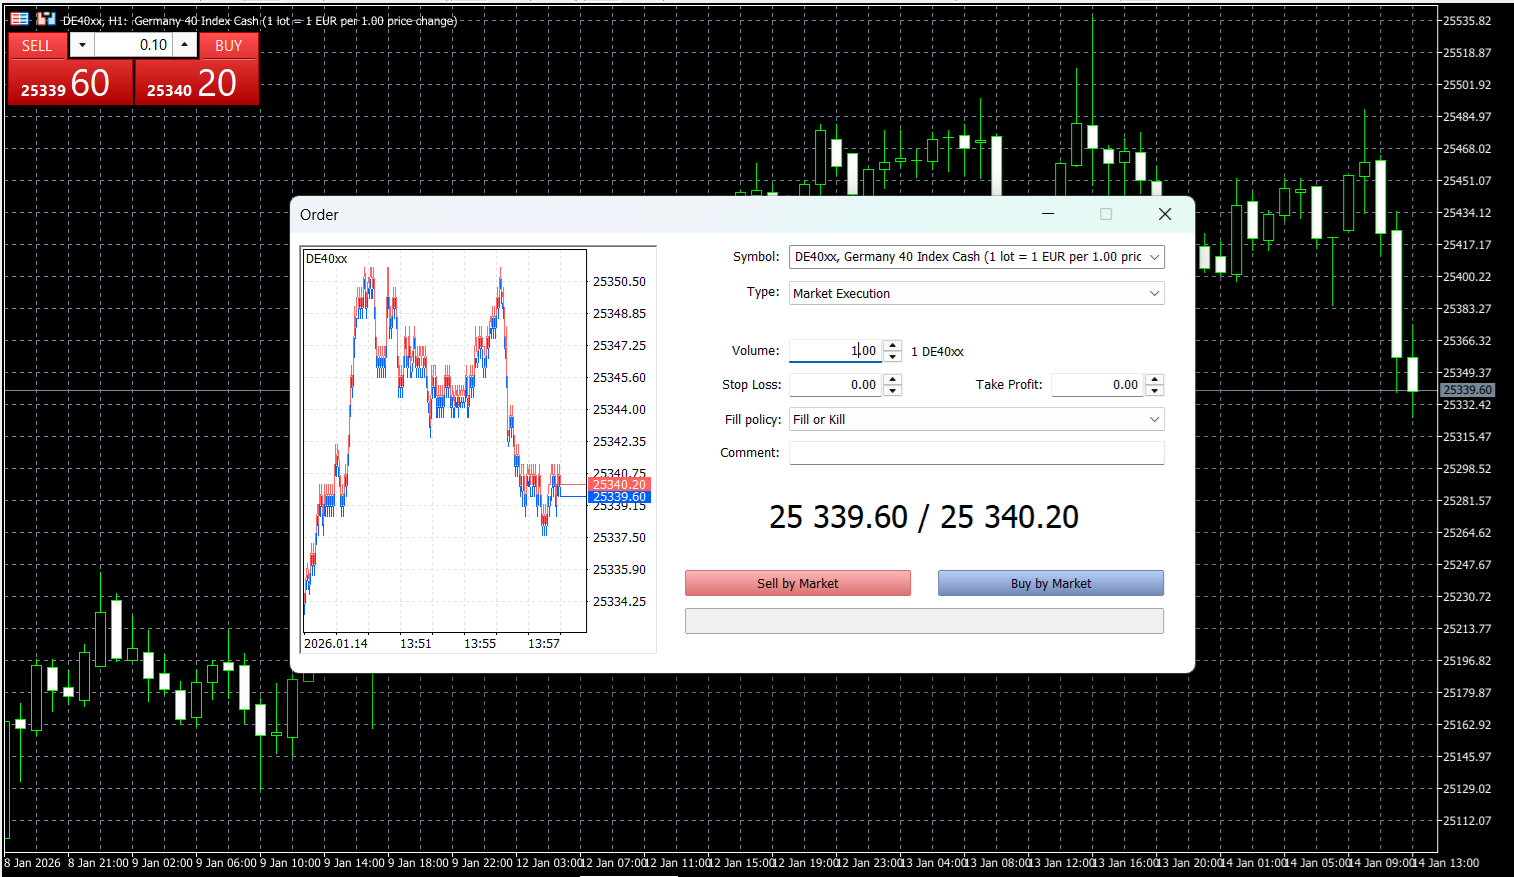Expand the Fill policy dropdown
The width and height of the screenshot is (1514, 877).
point(977,419)
